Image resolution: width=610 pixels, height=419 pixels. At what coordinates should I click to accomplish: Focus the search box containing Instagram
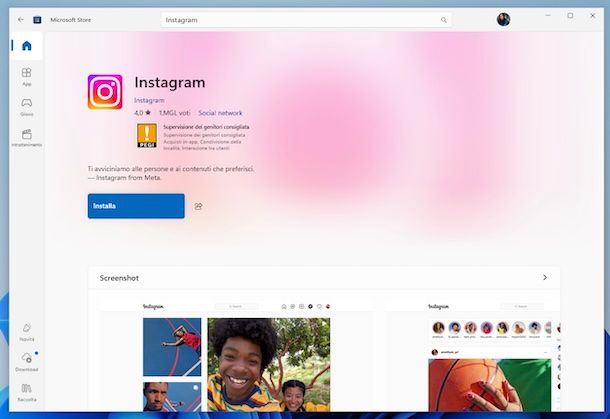306,20
